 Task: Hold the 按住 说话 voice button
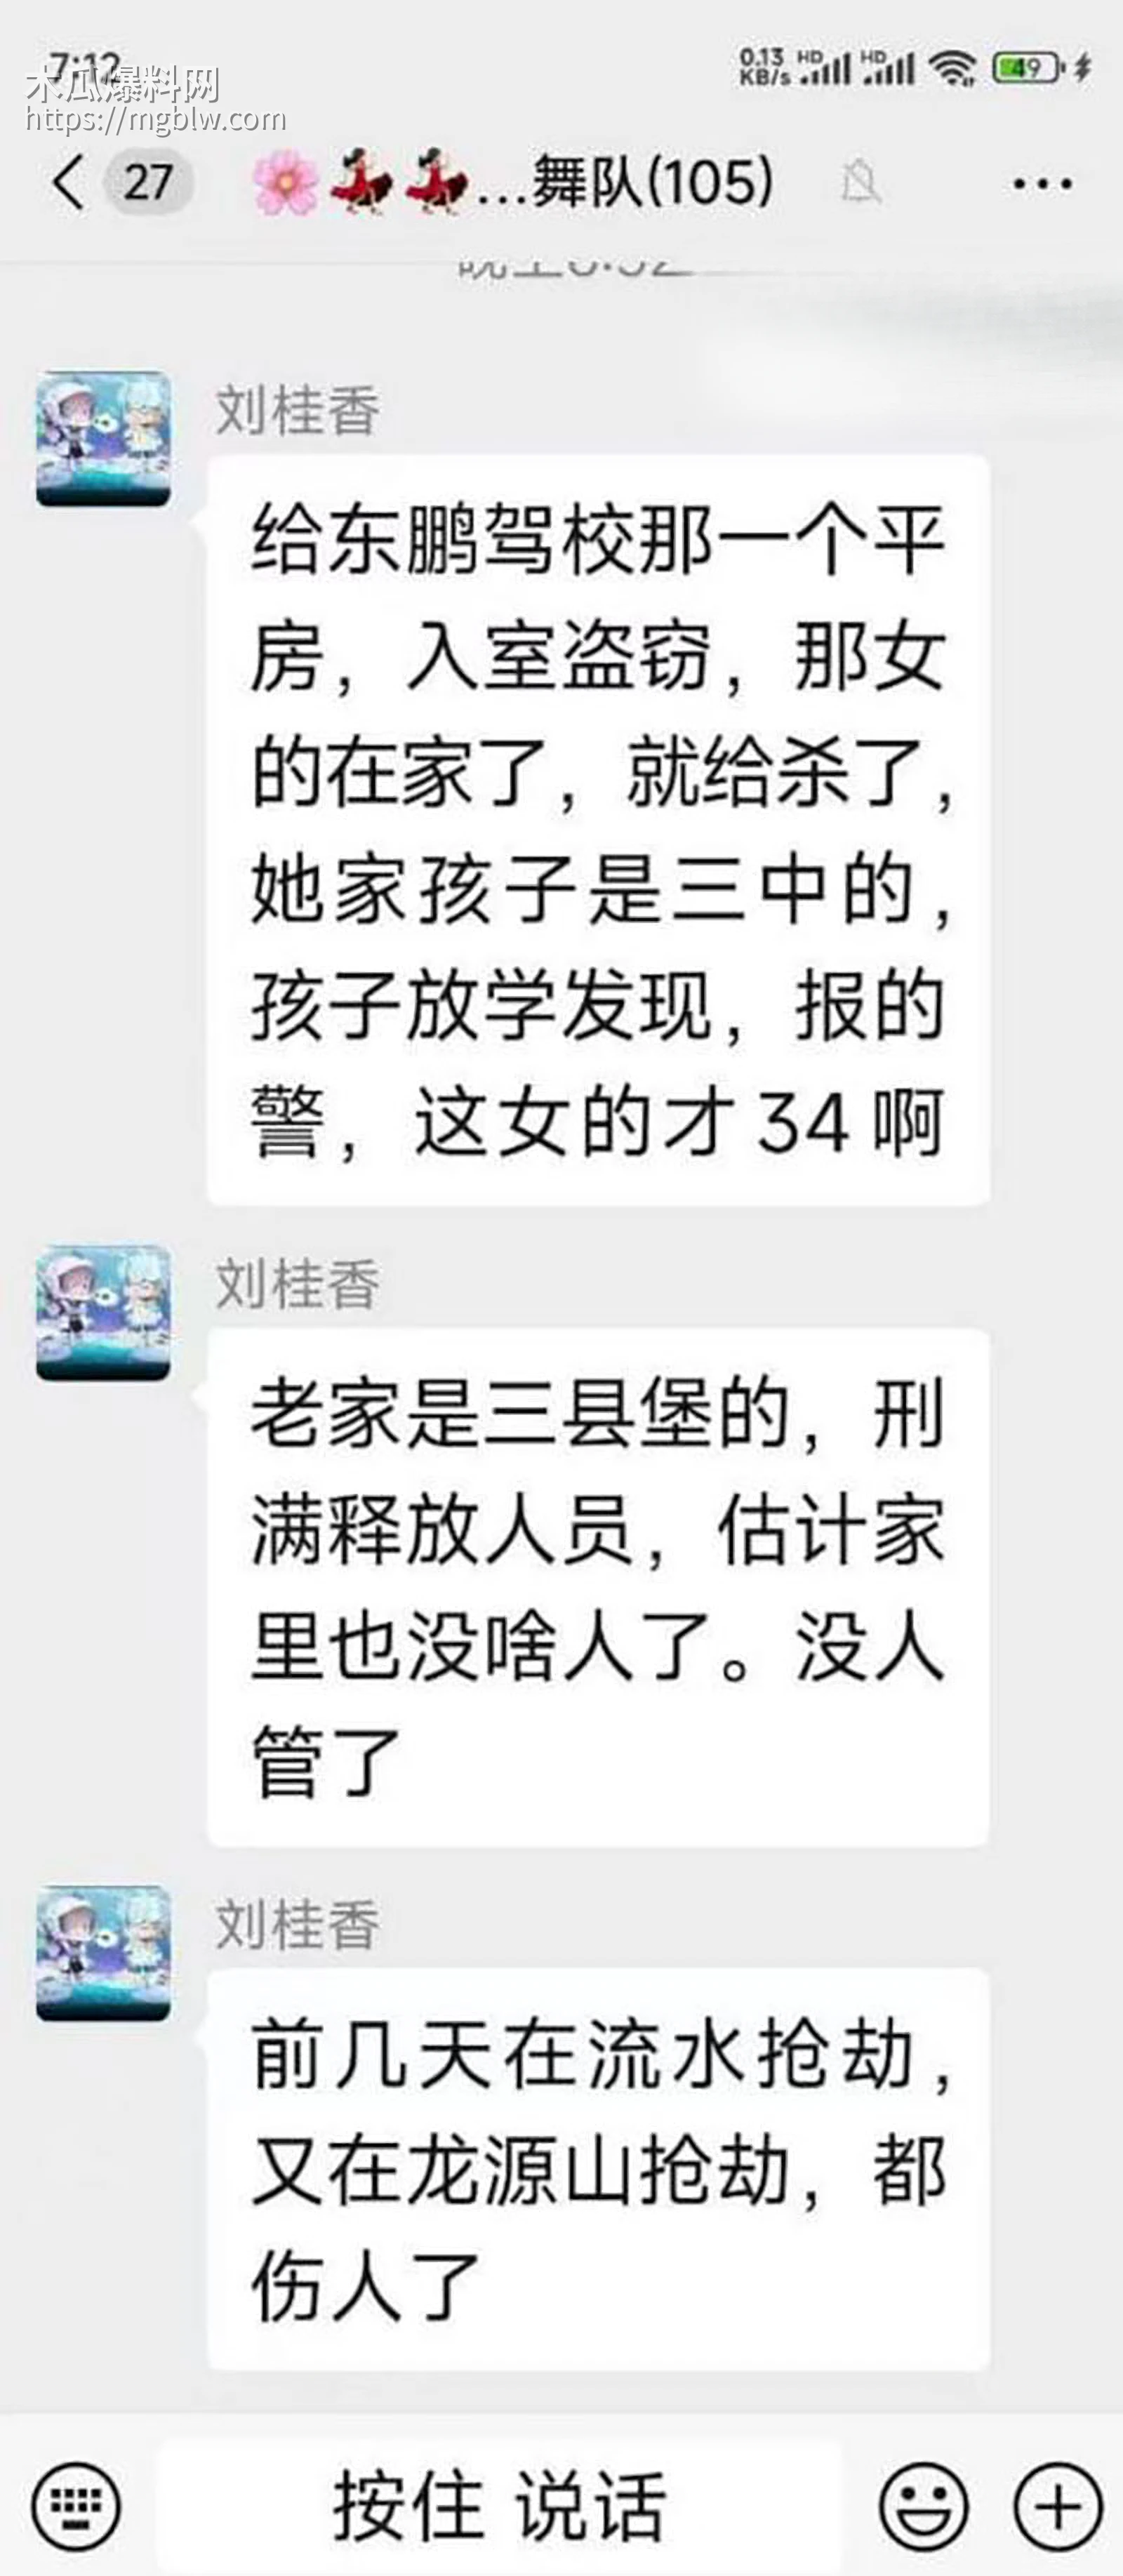point(500,2505)
